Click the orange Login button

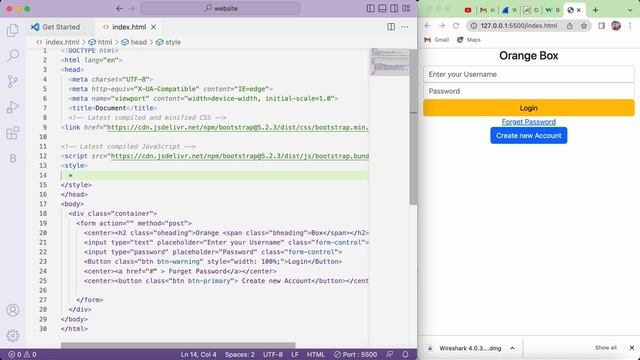point(529,108)
